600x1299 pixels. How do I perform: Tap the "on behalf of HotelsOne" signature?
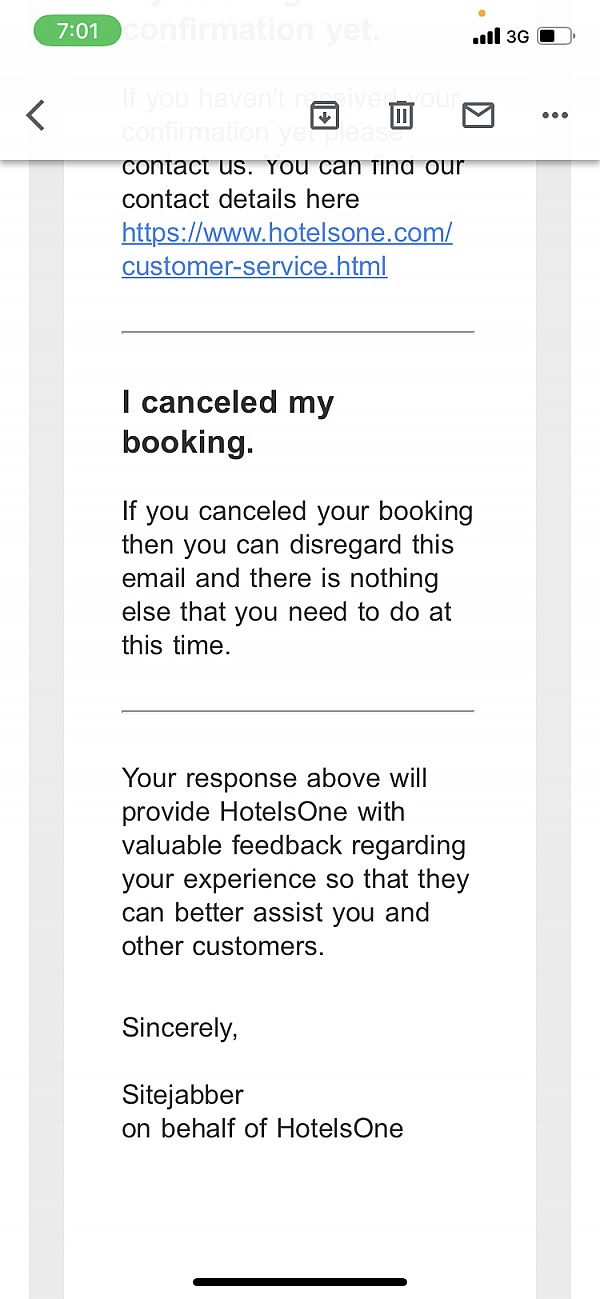coord(262,1128)
